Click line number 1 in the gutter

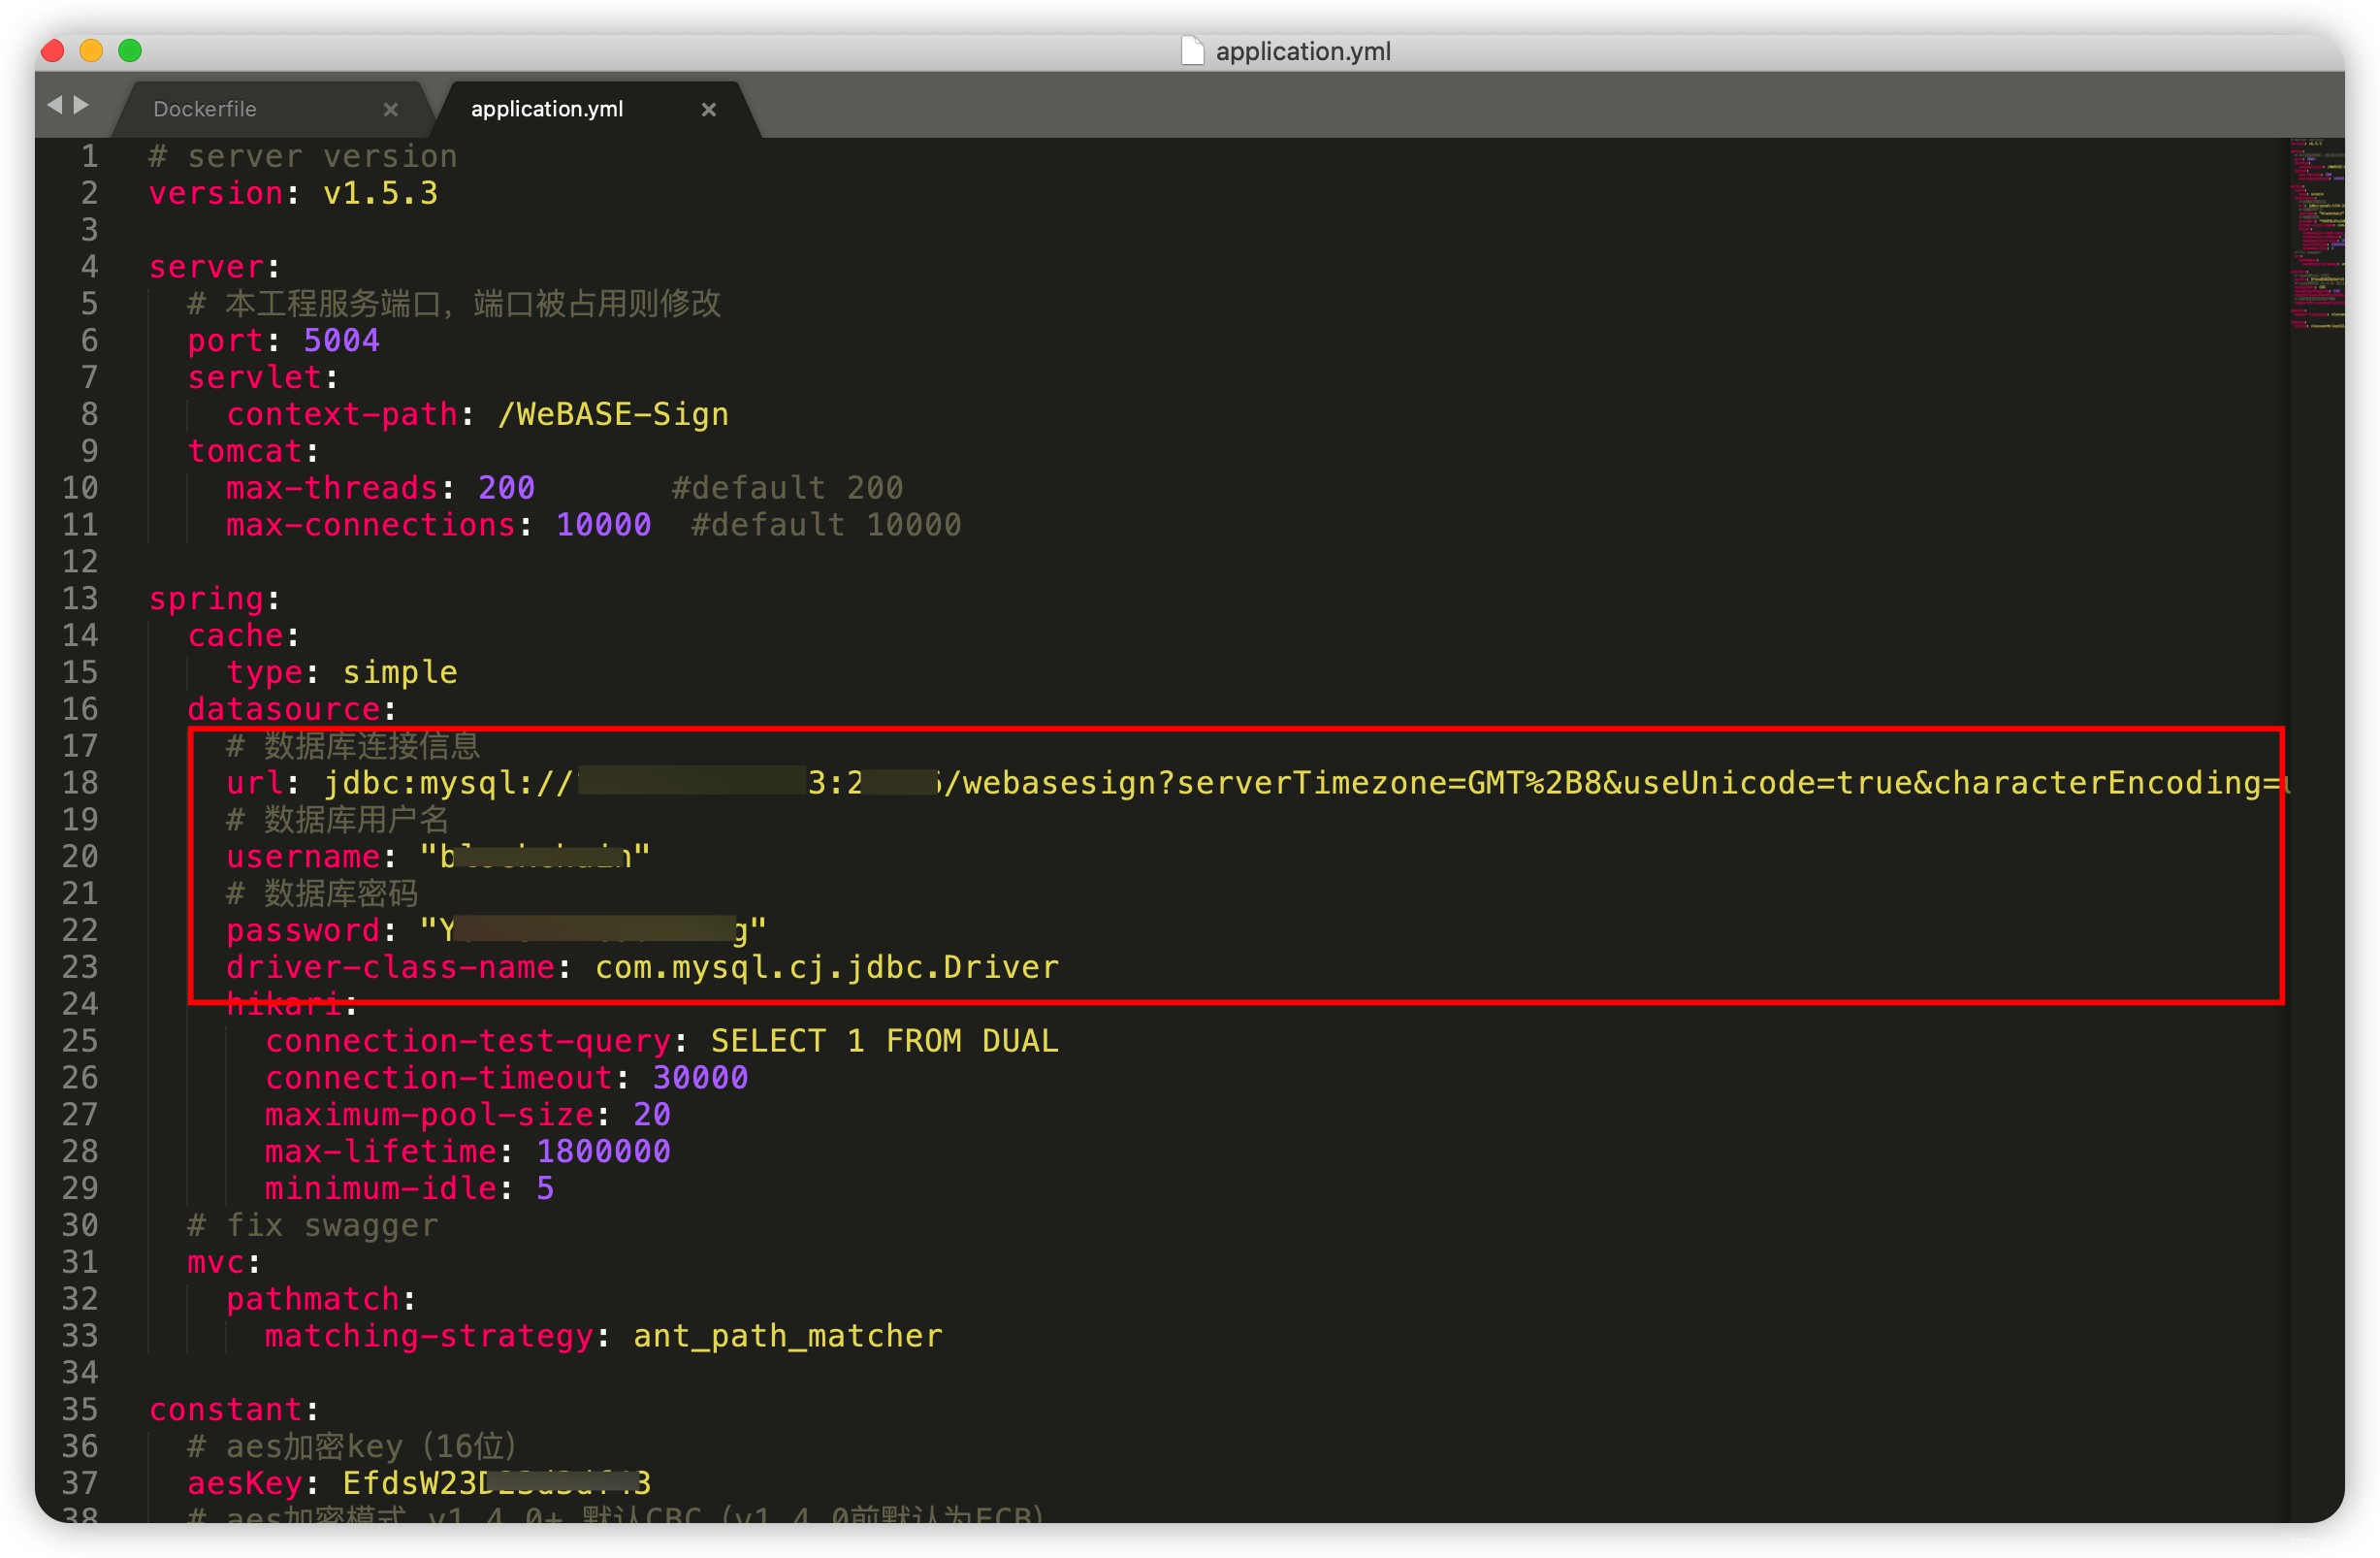[x=90, y=156]
